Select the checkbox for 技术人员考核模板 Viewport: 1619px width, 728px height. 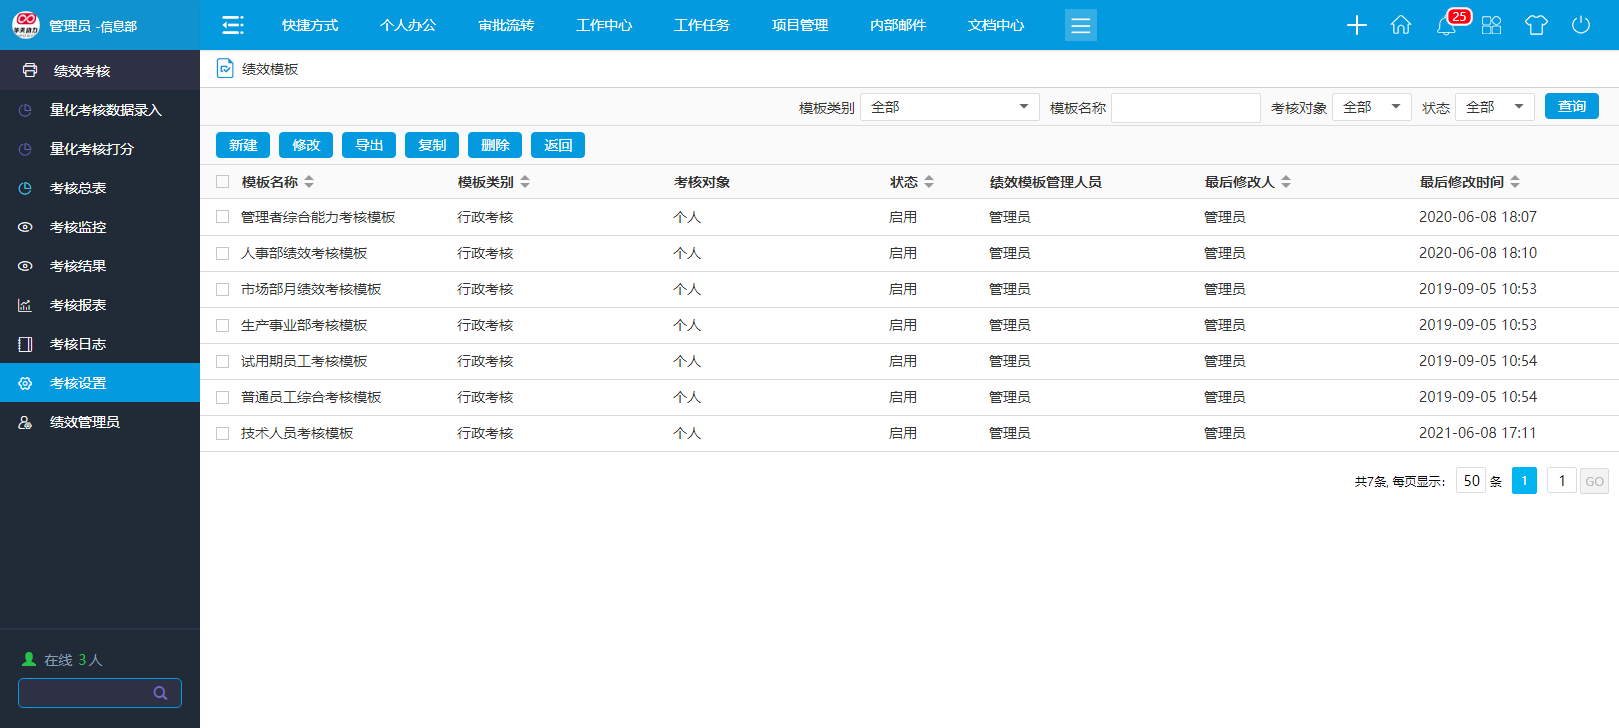(223, 434)
